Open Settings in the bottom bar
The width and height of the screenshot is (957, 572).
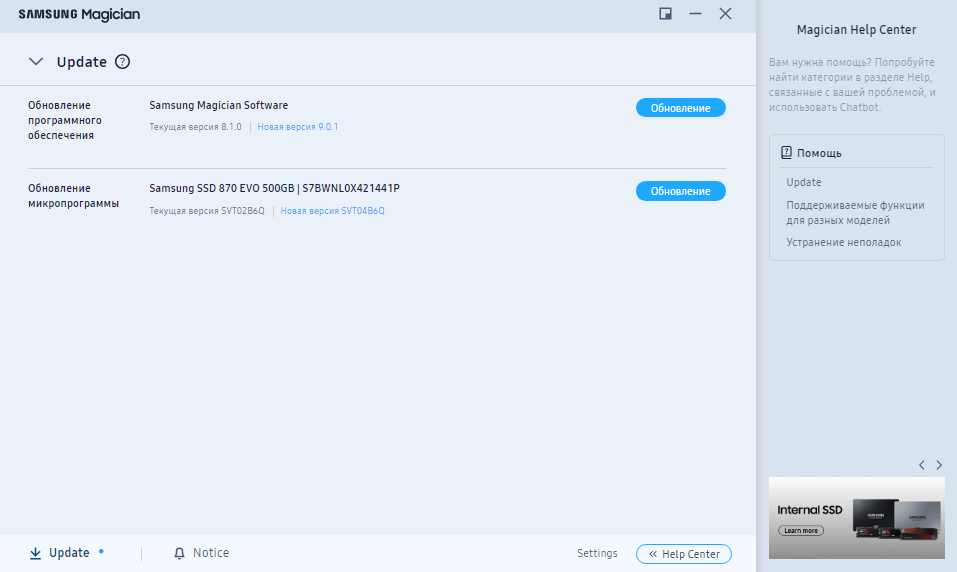(597, 553)
